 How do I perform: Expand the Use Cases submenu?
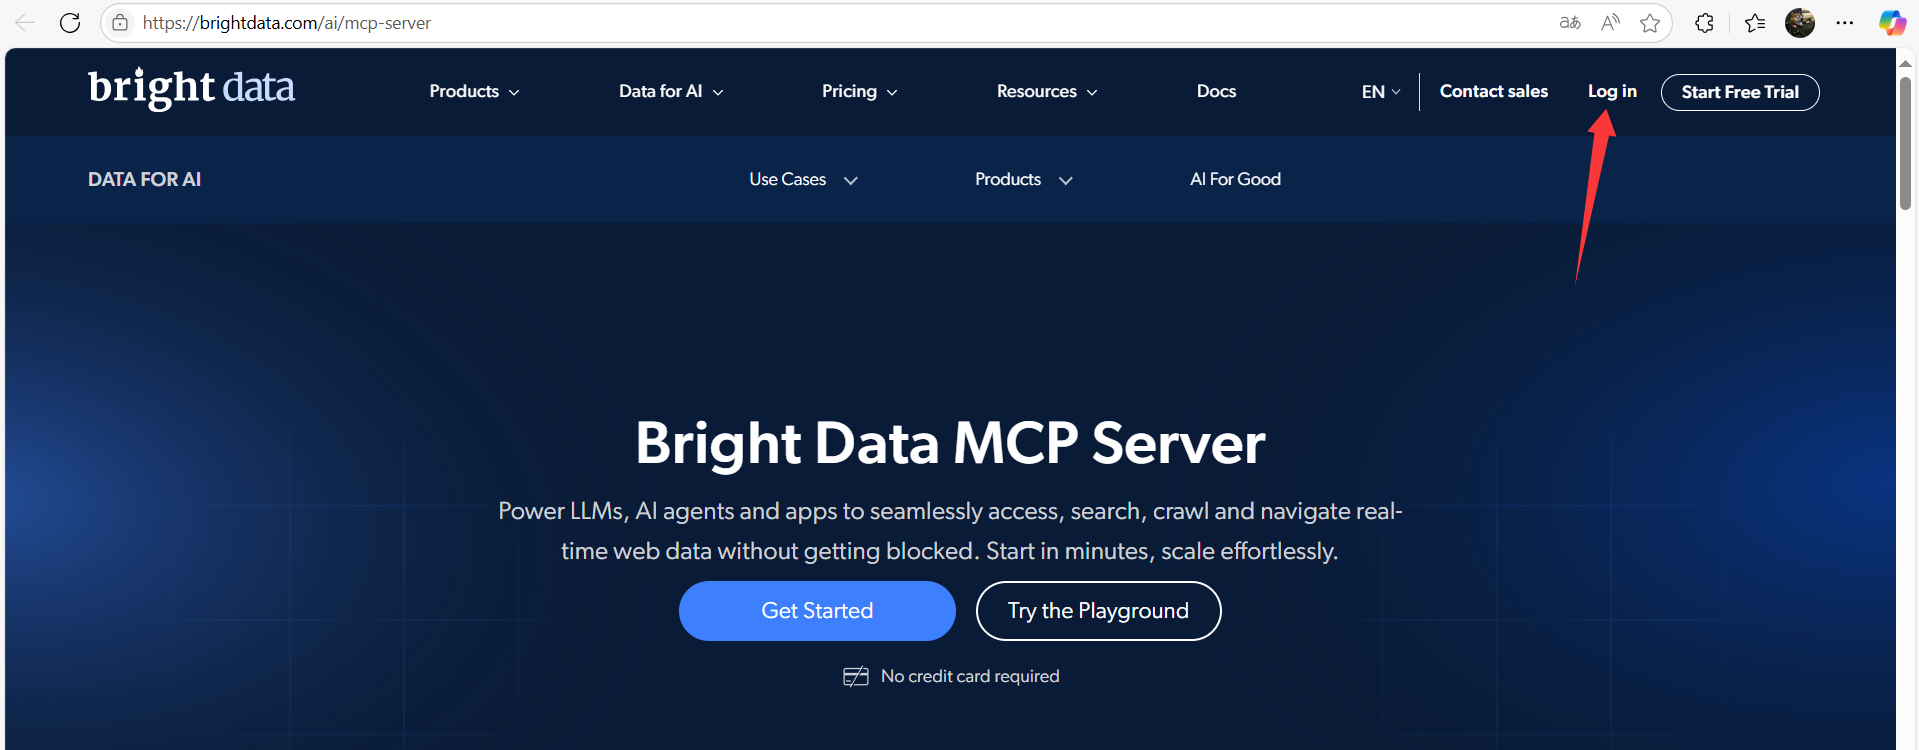pyautogui.click(x=803, y=180)
